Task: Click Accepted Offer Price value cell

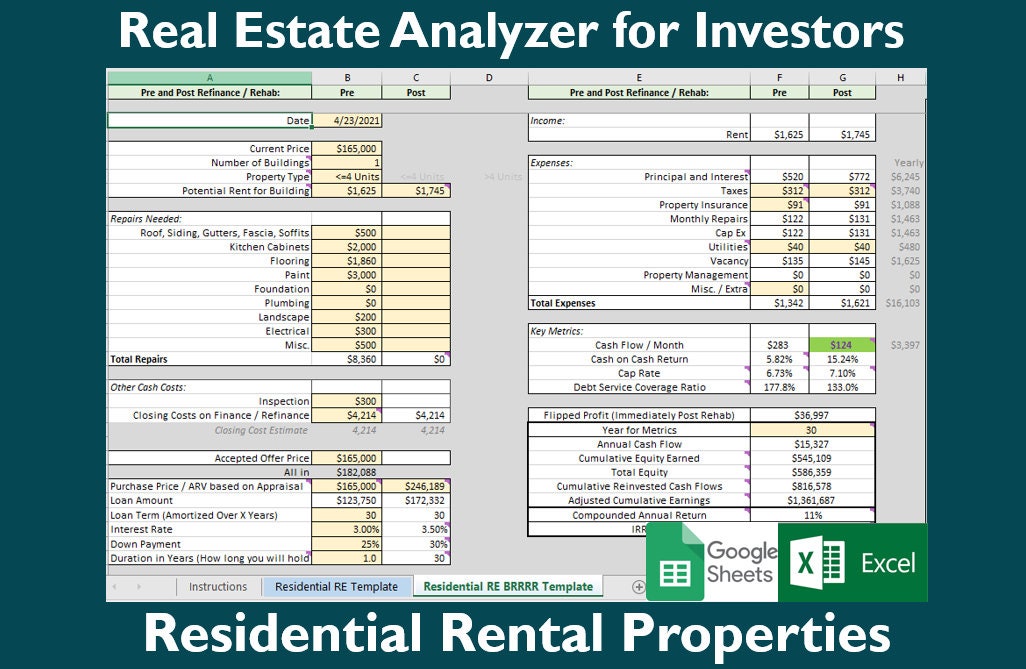Action: (x=347, y=458)
